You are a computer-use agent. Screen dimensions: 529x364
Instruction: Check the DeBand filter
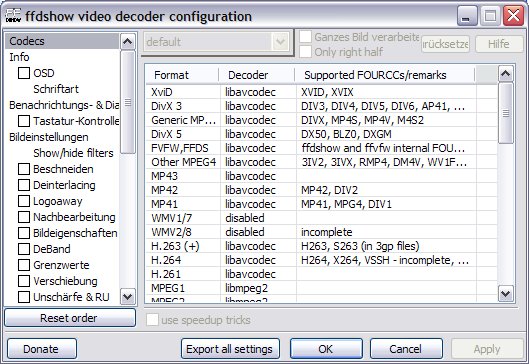coord(24,249)
